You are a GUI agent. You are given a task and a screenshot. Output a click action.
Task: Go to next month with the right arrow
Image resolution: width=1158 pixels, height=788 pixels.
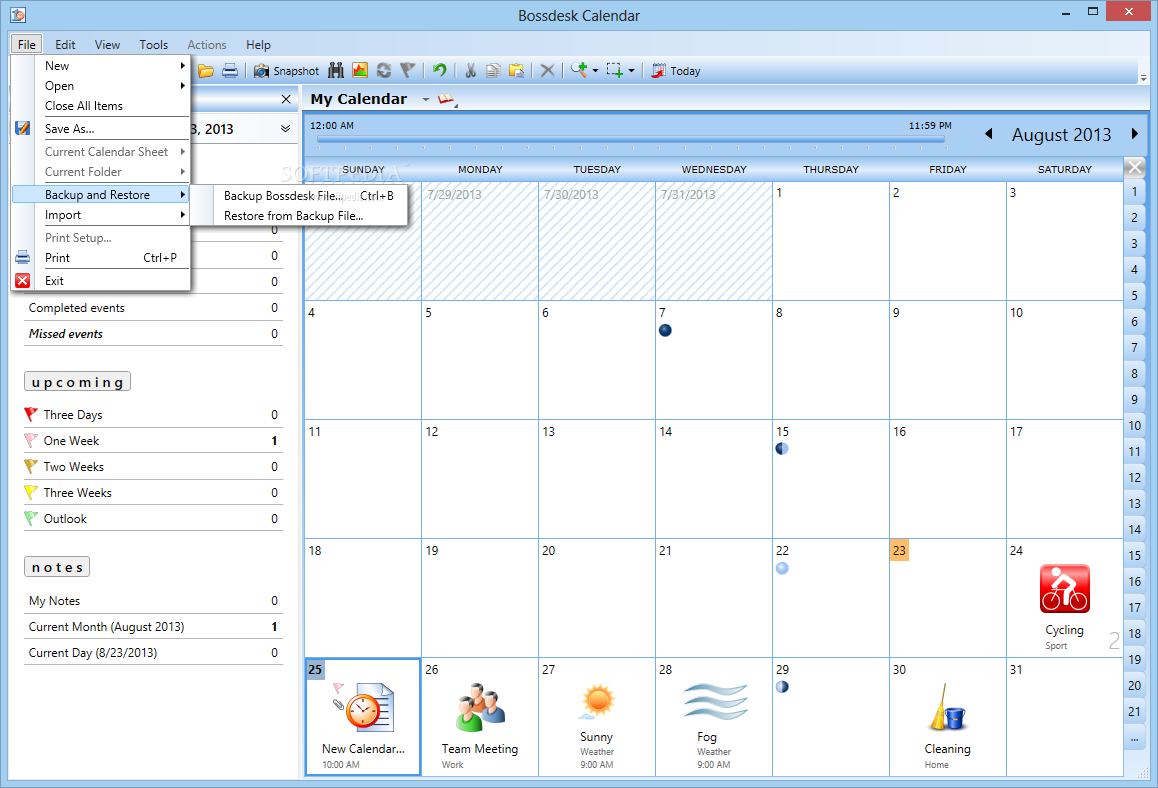[1134, 134]
